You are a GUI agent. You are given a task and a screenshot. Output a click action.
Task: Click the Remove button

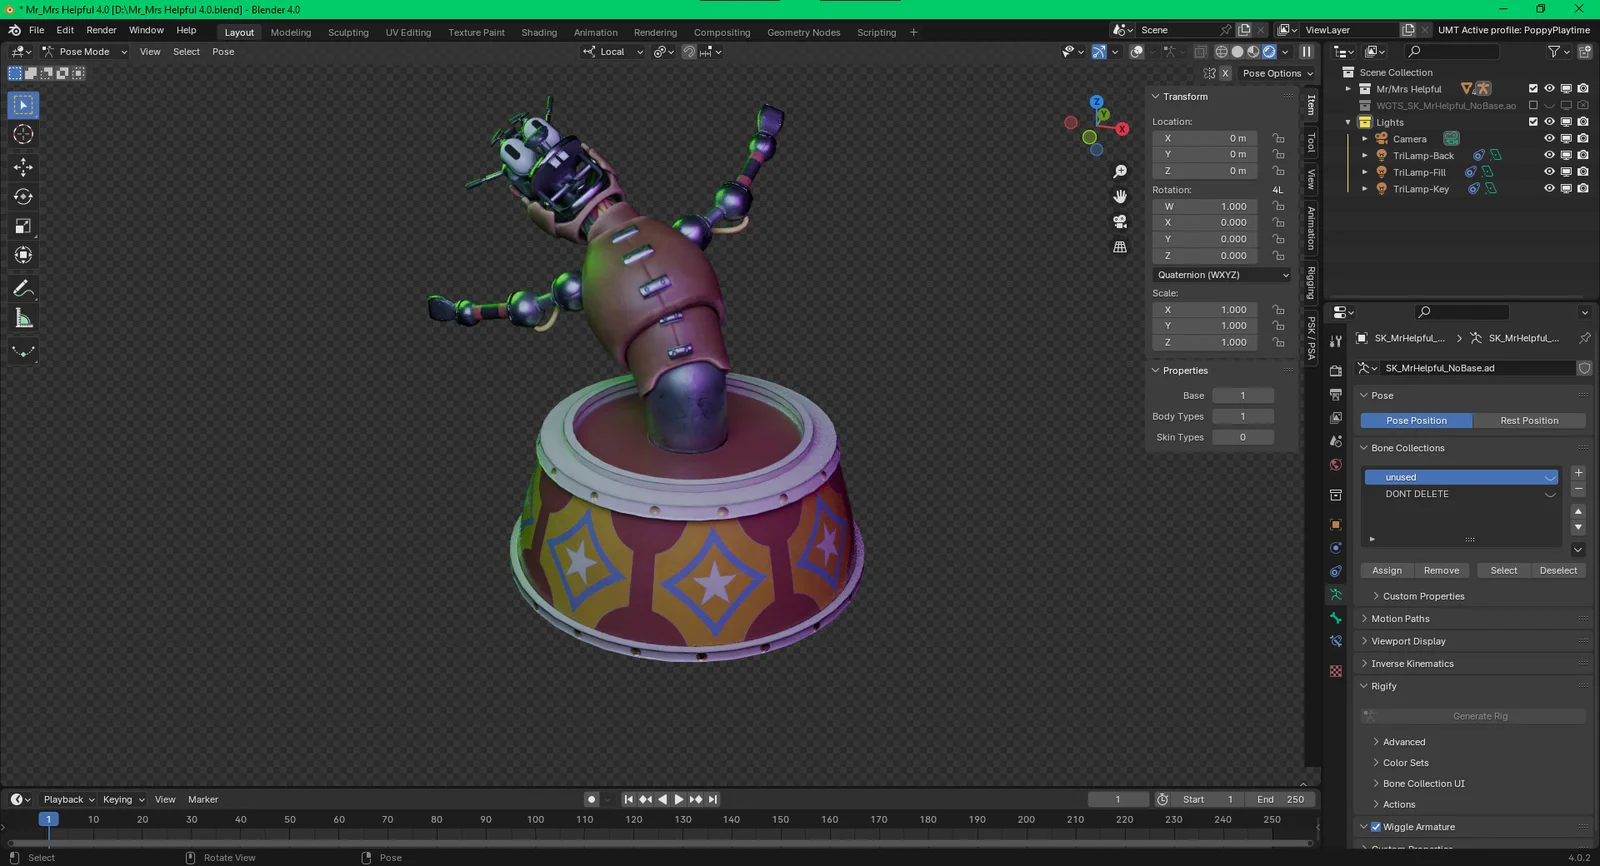[1441, 571]
